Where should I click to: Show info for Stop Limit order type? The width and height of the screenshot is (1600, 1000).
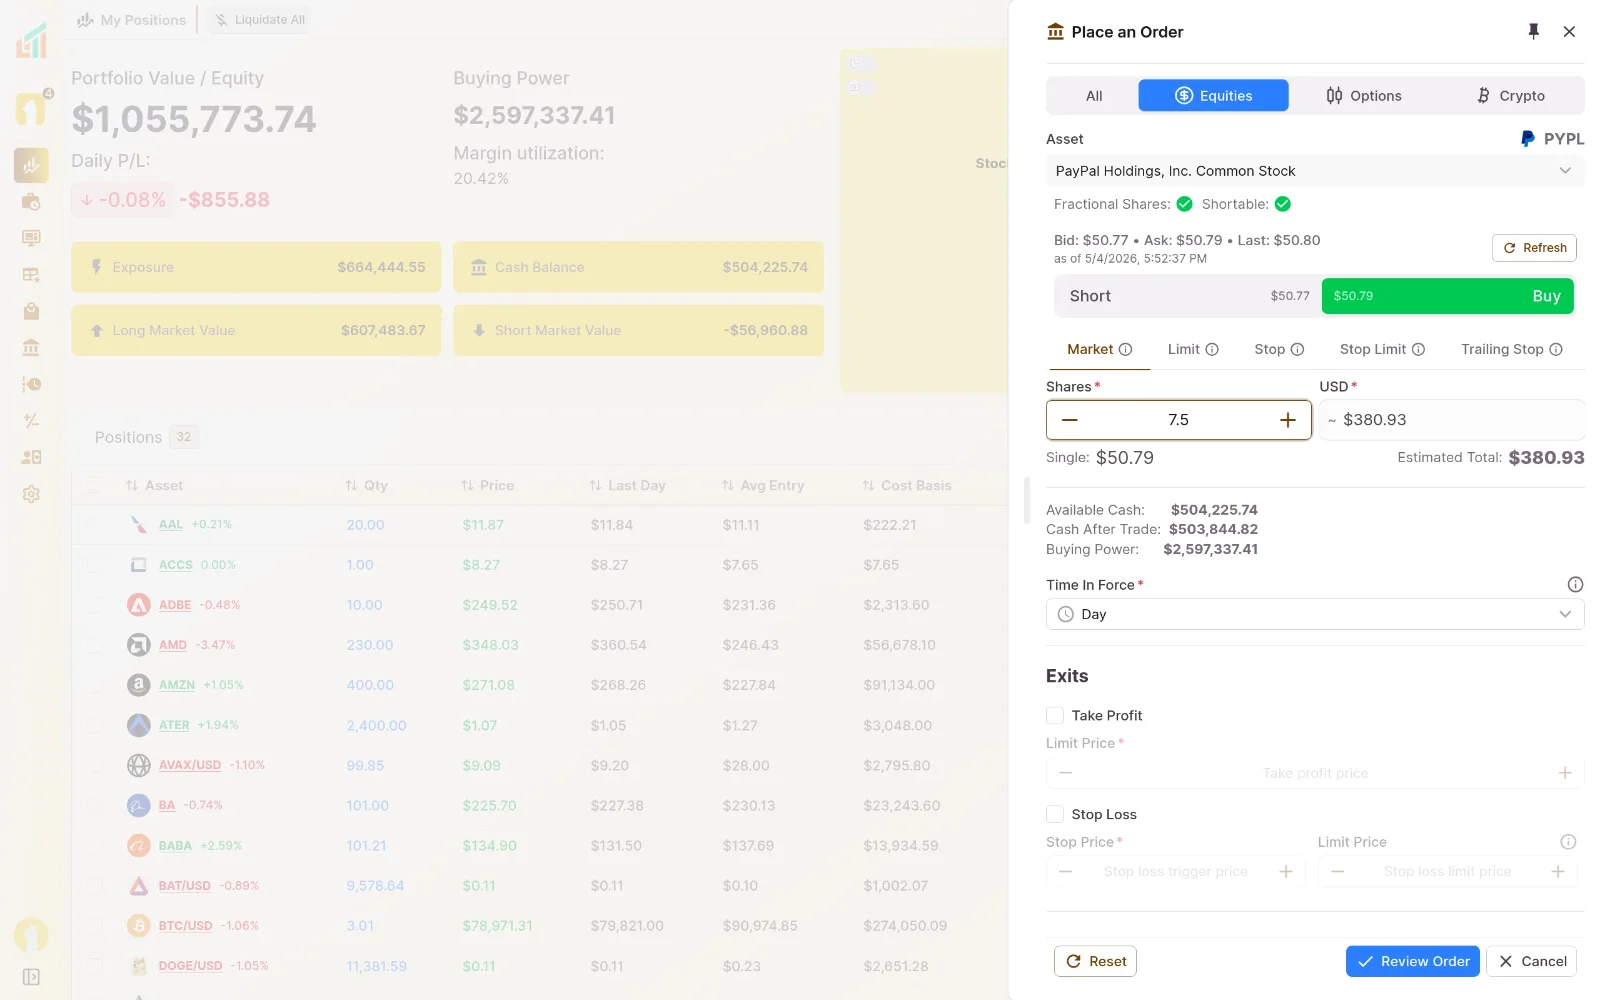1418,349
